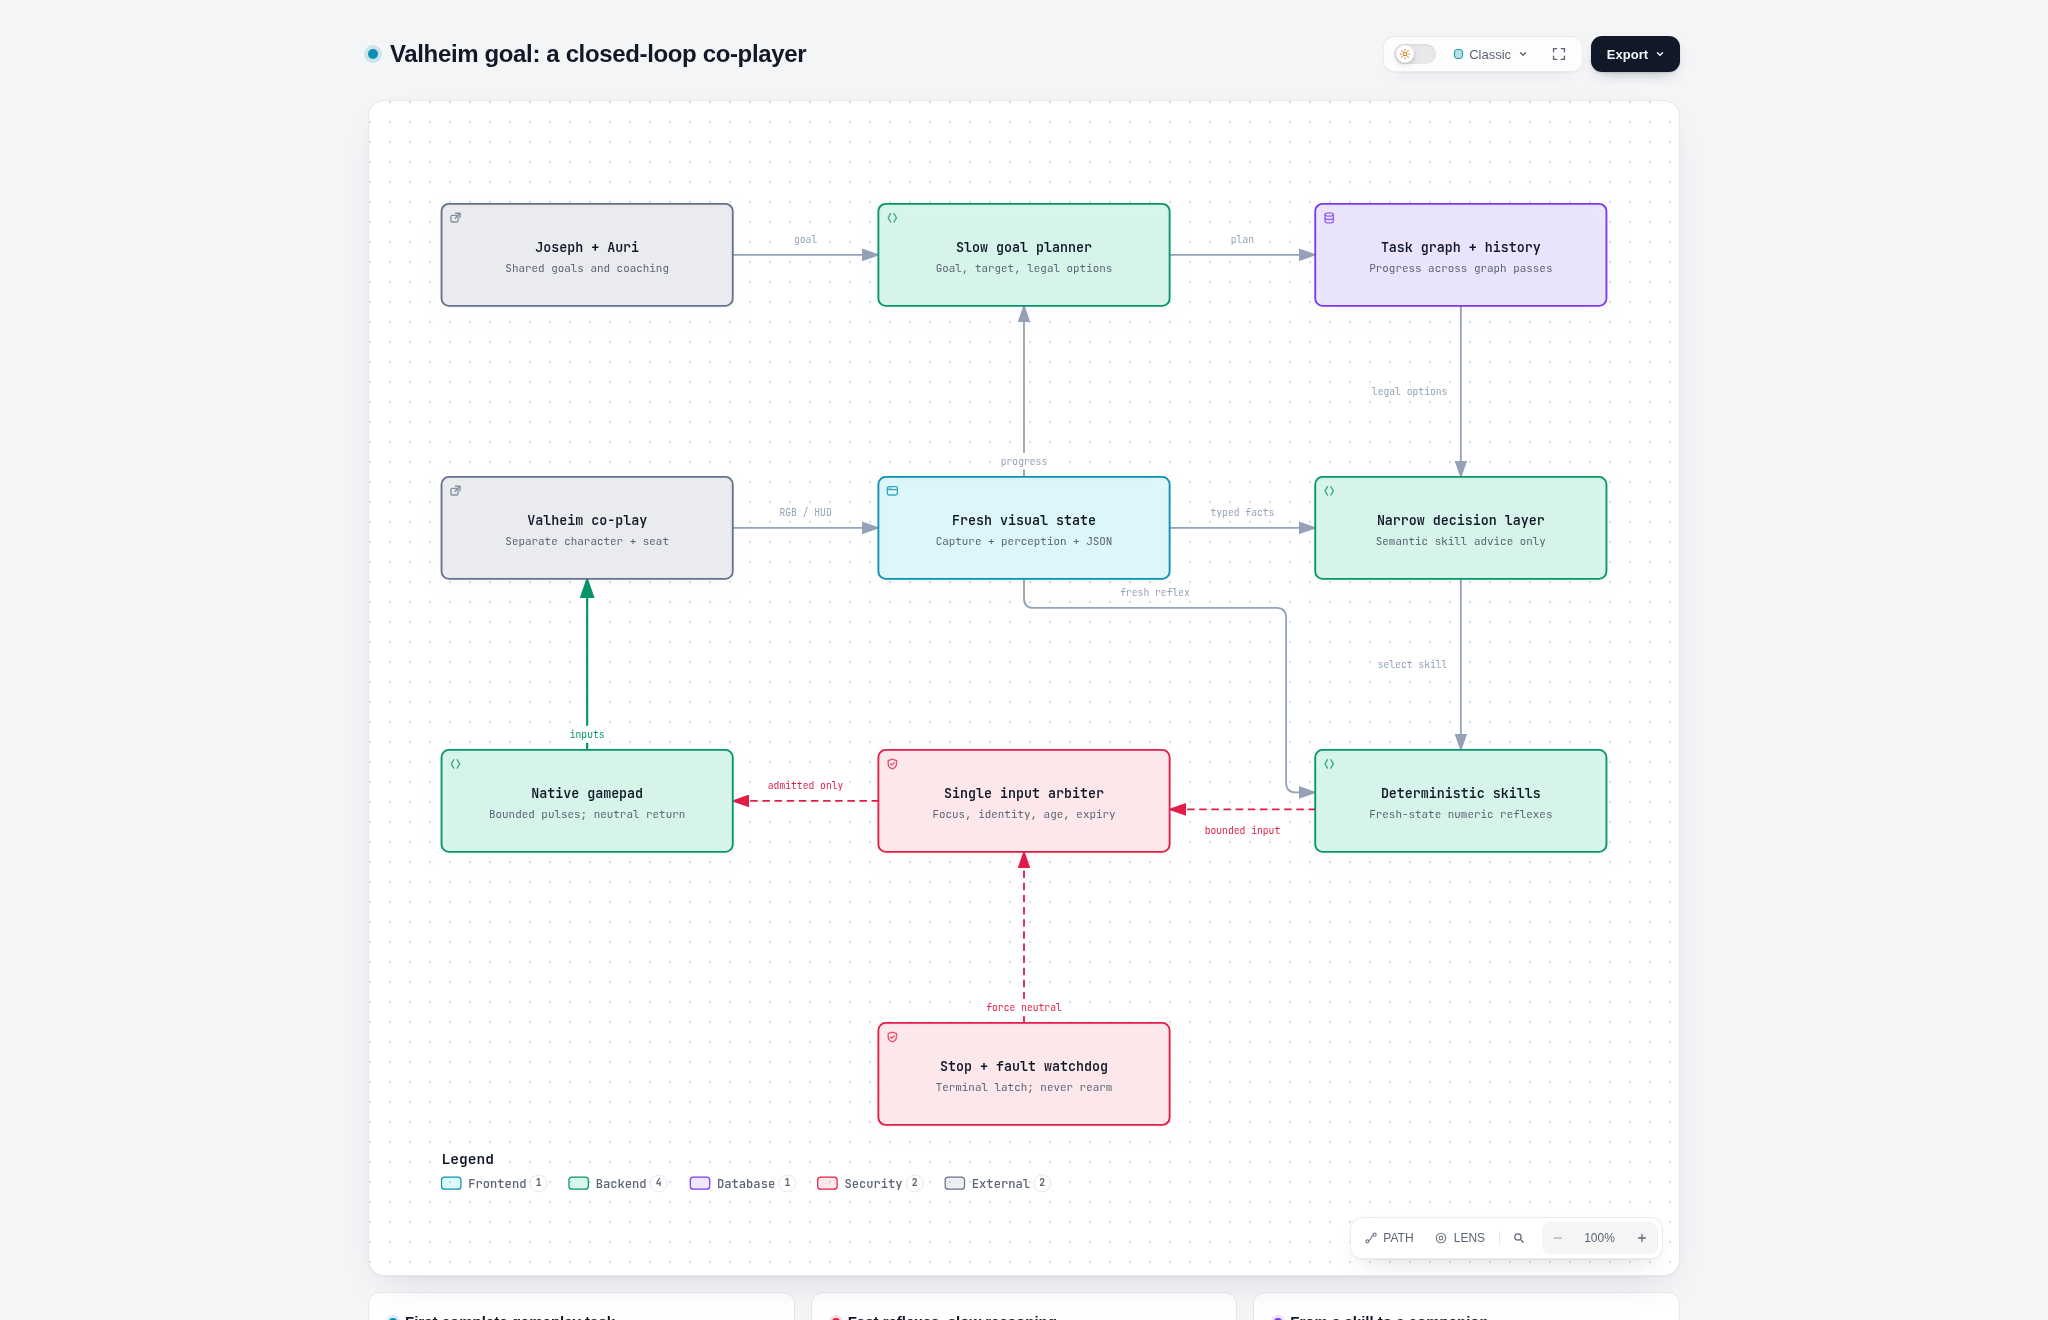Click the Database legend swatch

click(x=700, y=1183)
